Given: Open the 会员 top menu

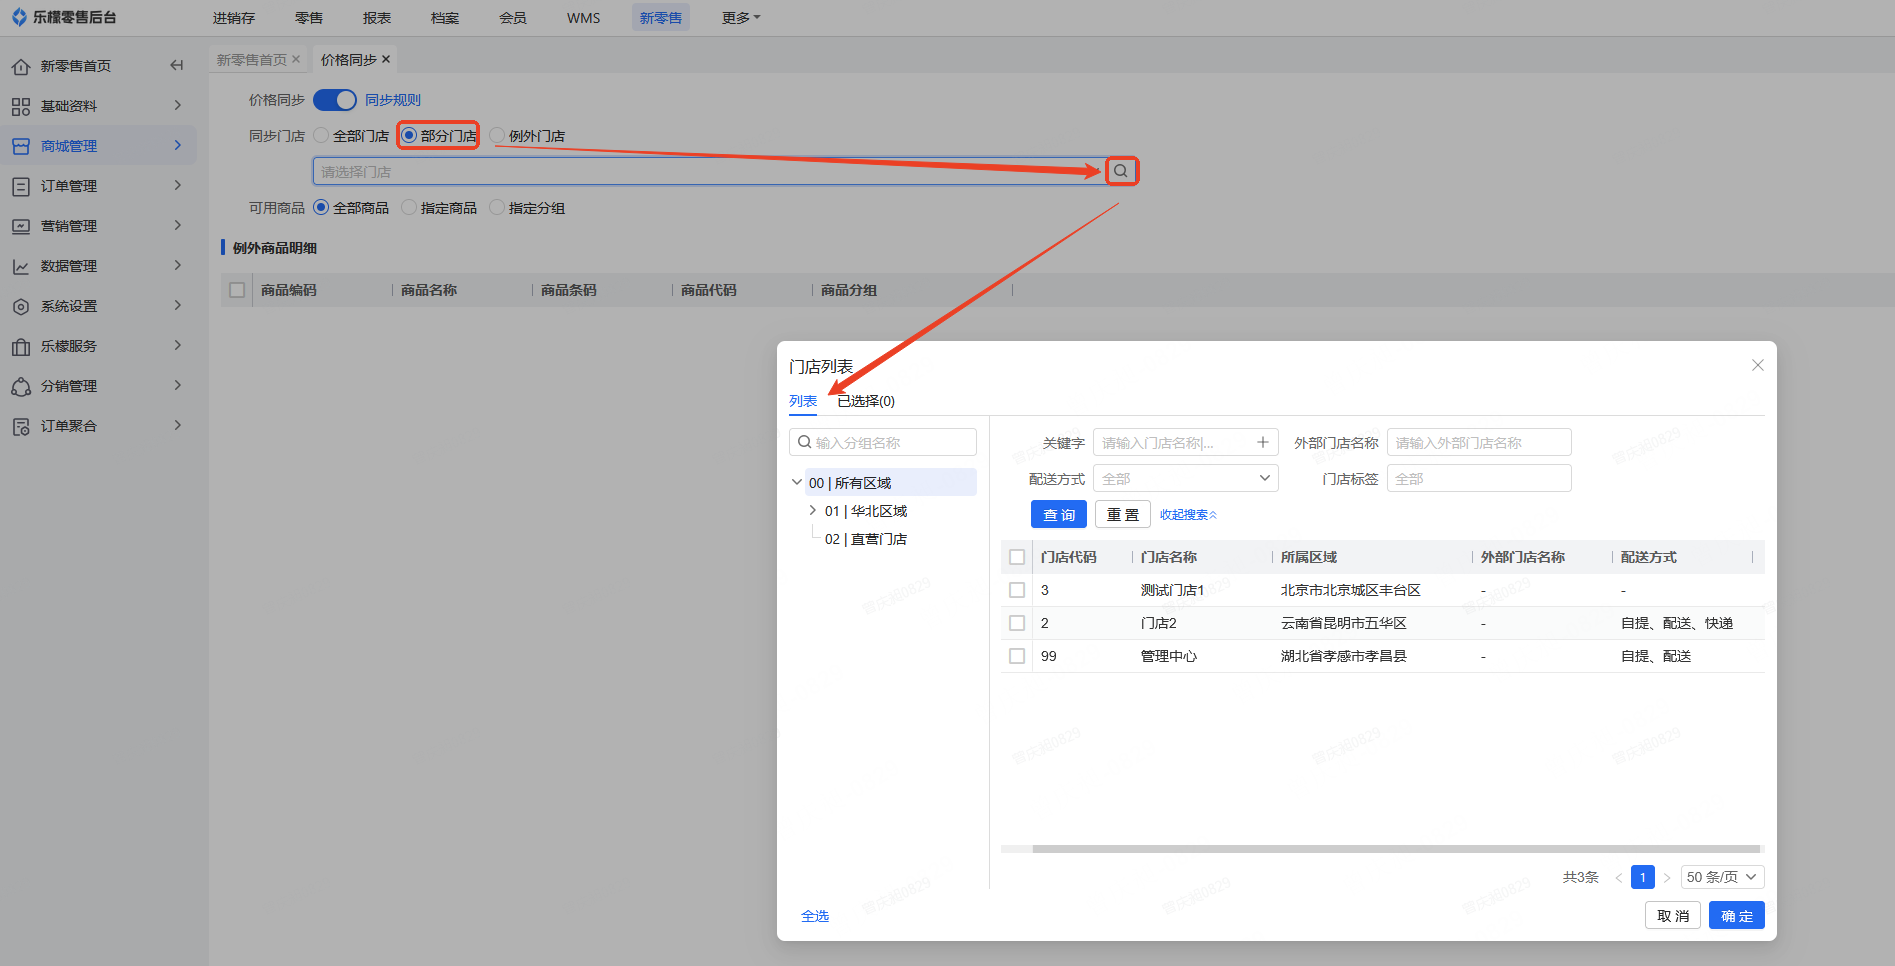Looking at the screenshot, I should [x=513, y=18].
